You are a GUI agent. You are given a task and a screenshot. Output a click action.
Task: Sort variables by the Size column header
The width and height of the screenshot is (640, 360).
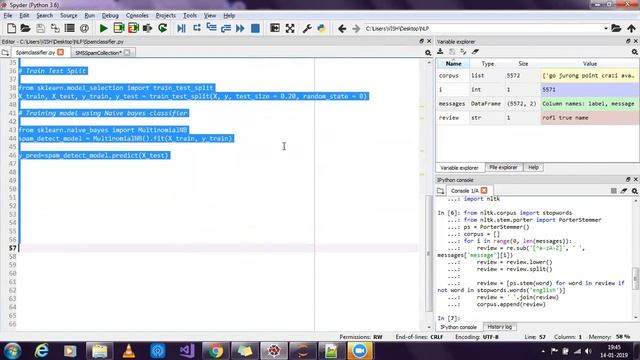(523, 64)
